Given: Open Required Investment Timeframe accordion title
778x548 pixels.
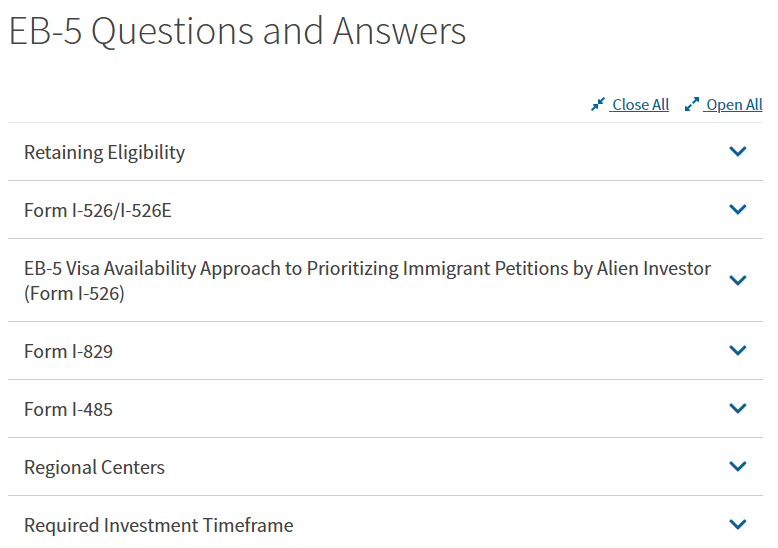Looking at the screenshot, I should pyautogui.click(x=159, y=526).
